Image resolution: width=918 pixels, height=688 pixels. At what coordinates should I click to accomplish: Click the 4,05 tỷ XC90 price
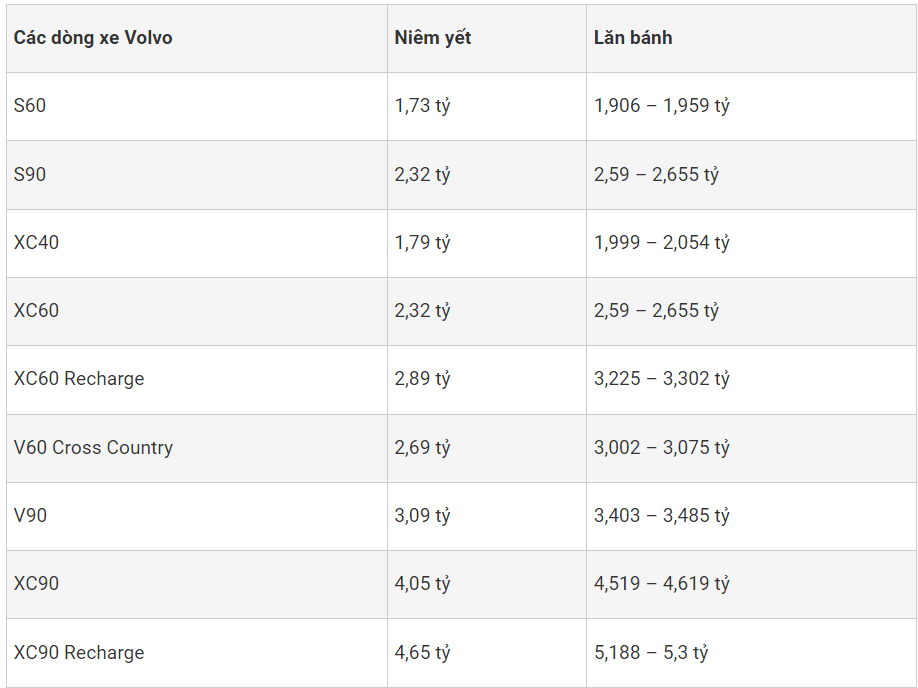[422, 584]
